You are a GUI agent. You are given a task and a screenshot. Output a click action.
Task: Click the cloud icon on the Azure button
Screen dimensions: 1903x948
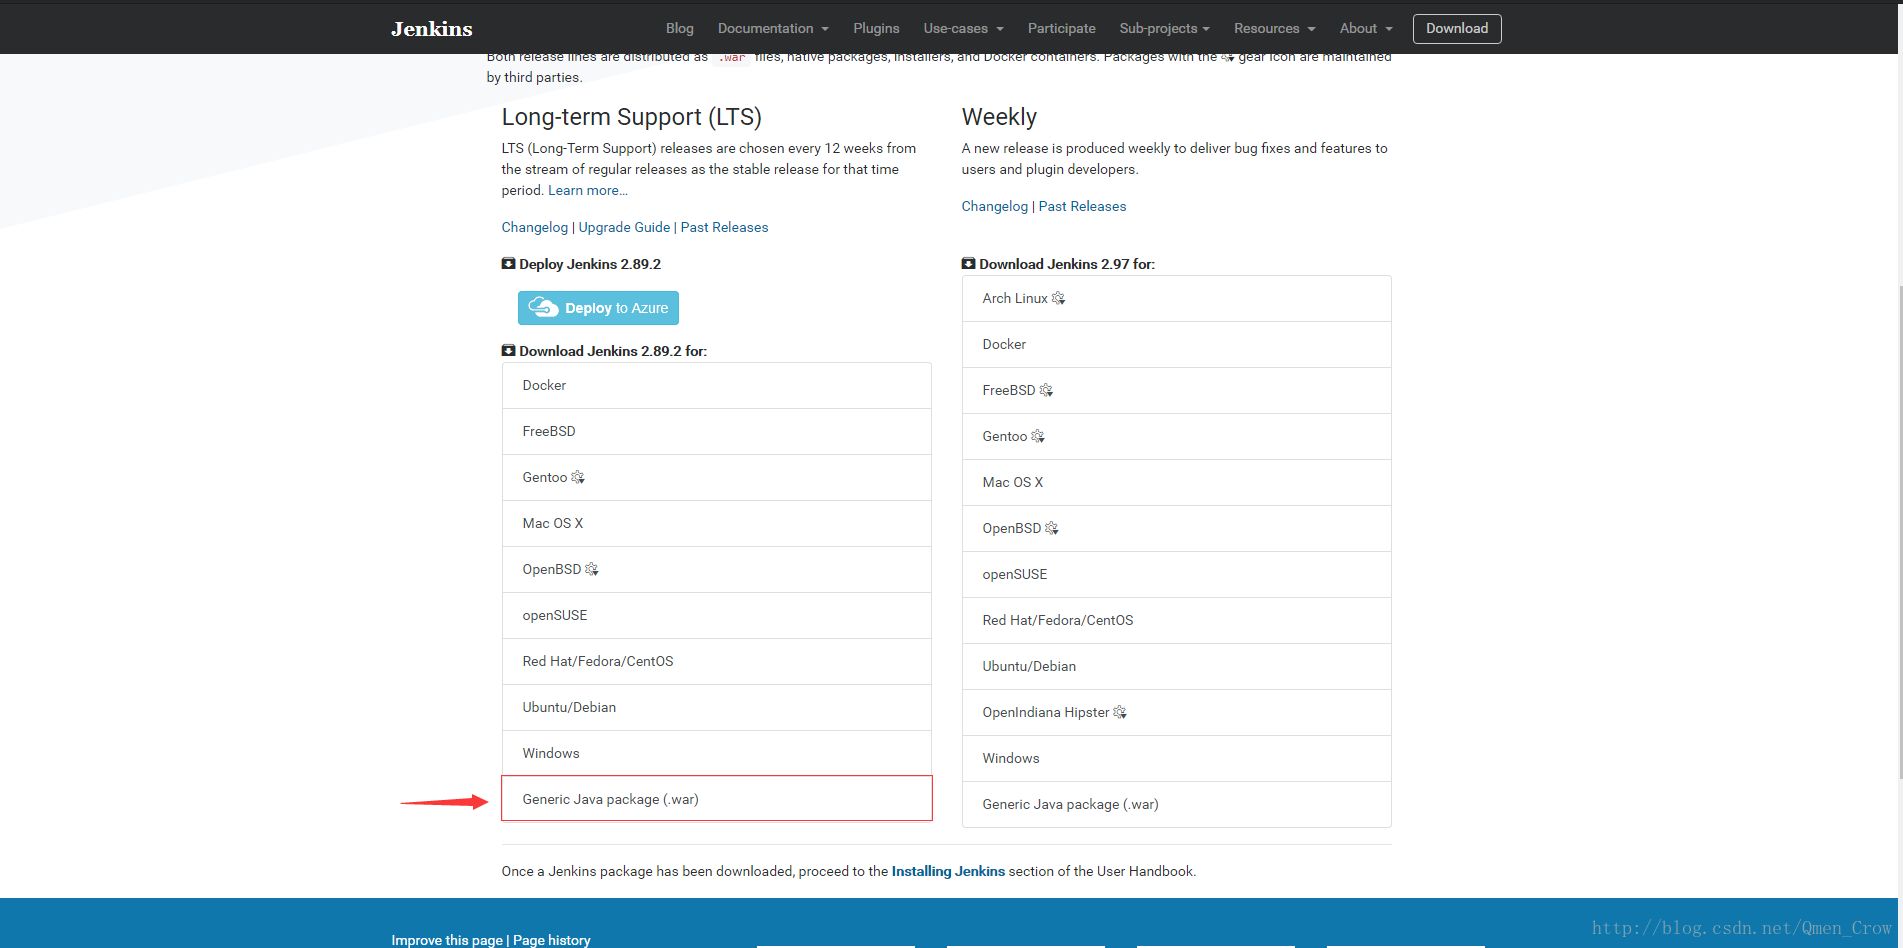(x=543, y=307)
